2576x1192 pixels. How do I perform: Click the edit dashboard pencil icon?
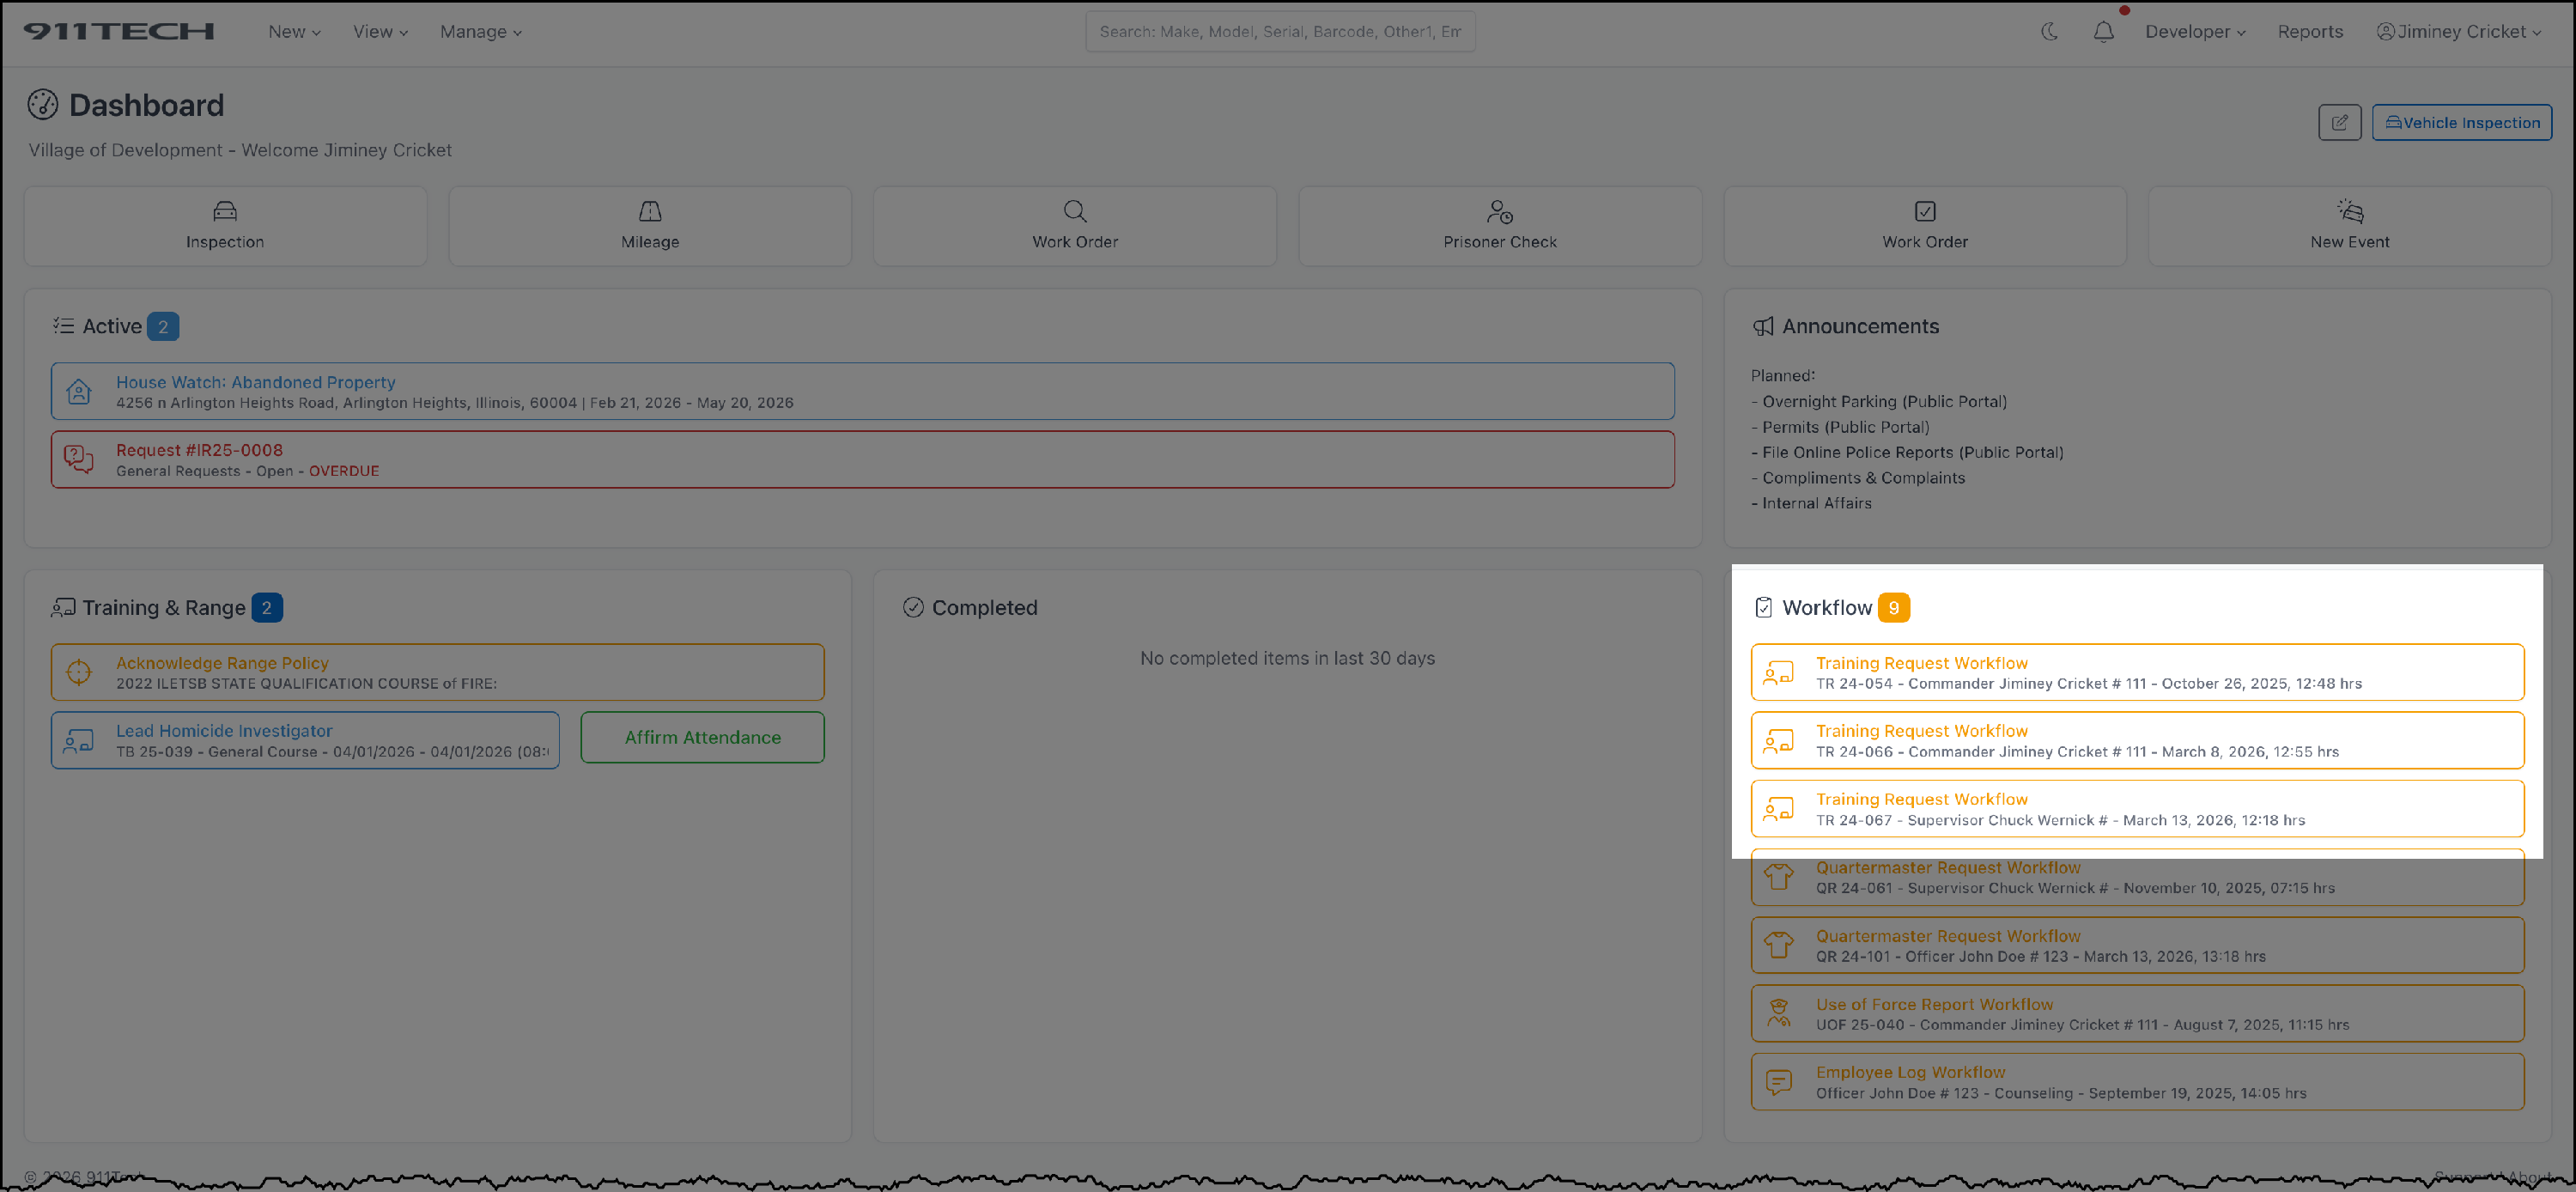point(2339,122)
